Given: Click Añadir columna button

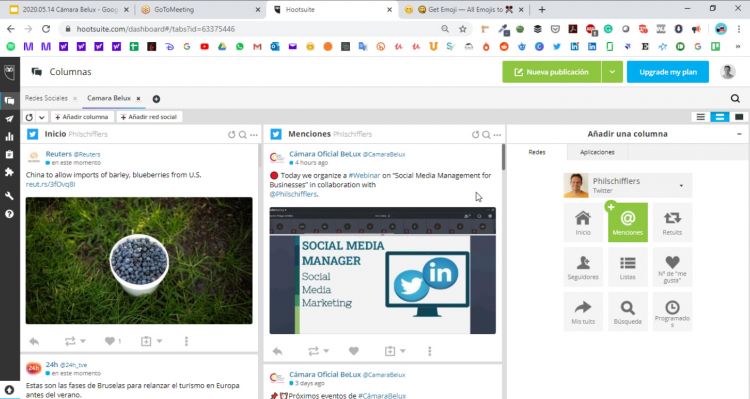Looking at the screenshot, I should pos(82,117).
